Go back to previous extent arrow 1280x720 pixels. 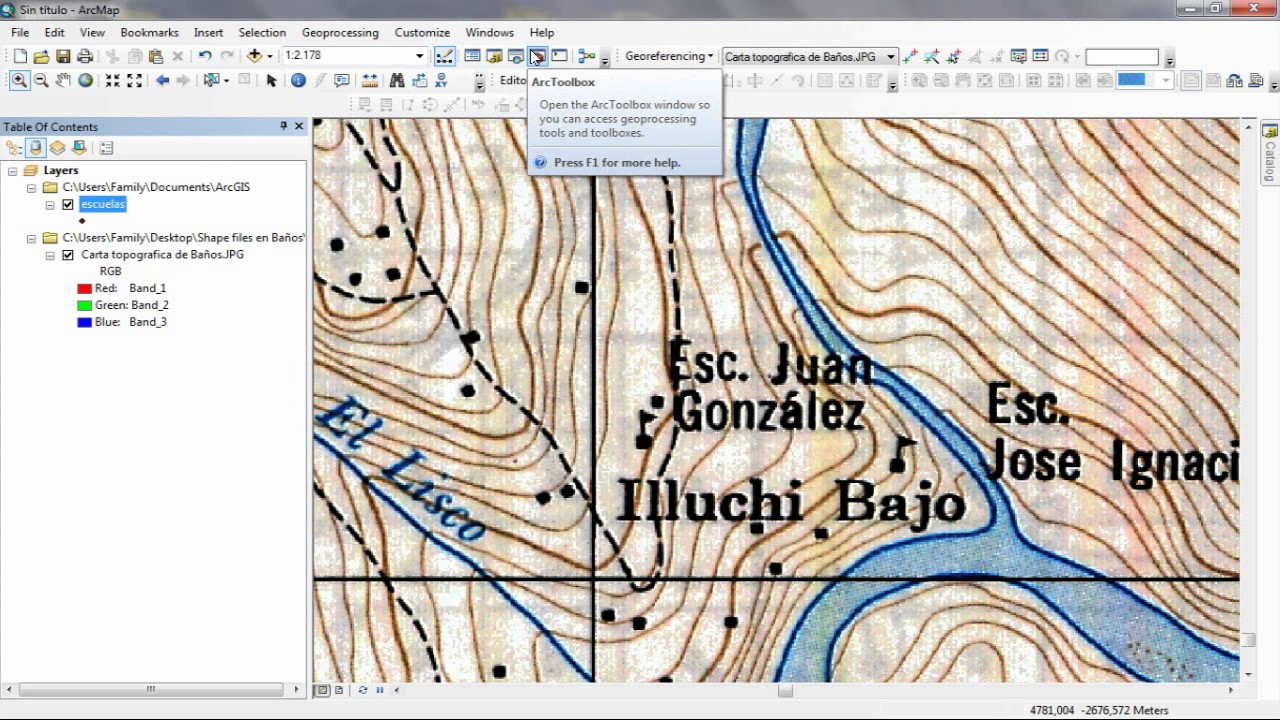pos(162,80)
